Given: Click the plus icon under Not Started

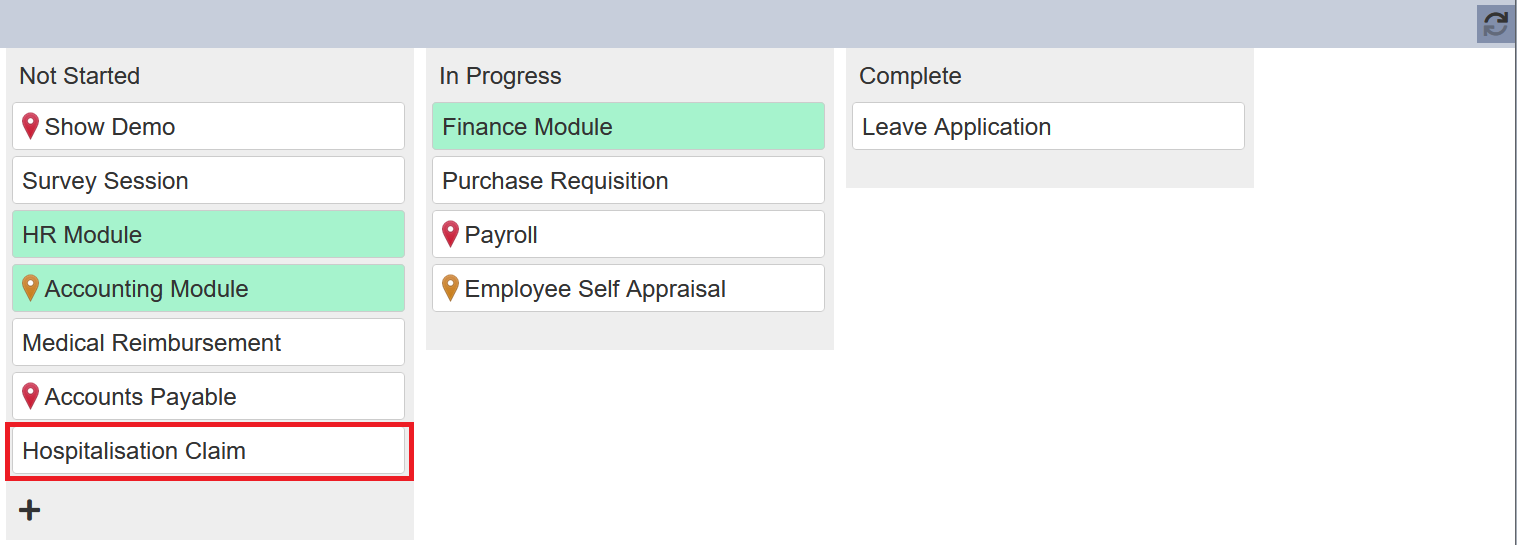Looking at the screenshot, I should tap(30, 510).
